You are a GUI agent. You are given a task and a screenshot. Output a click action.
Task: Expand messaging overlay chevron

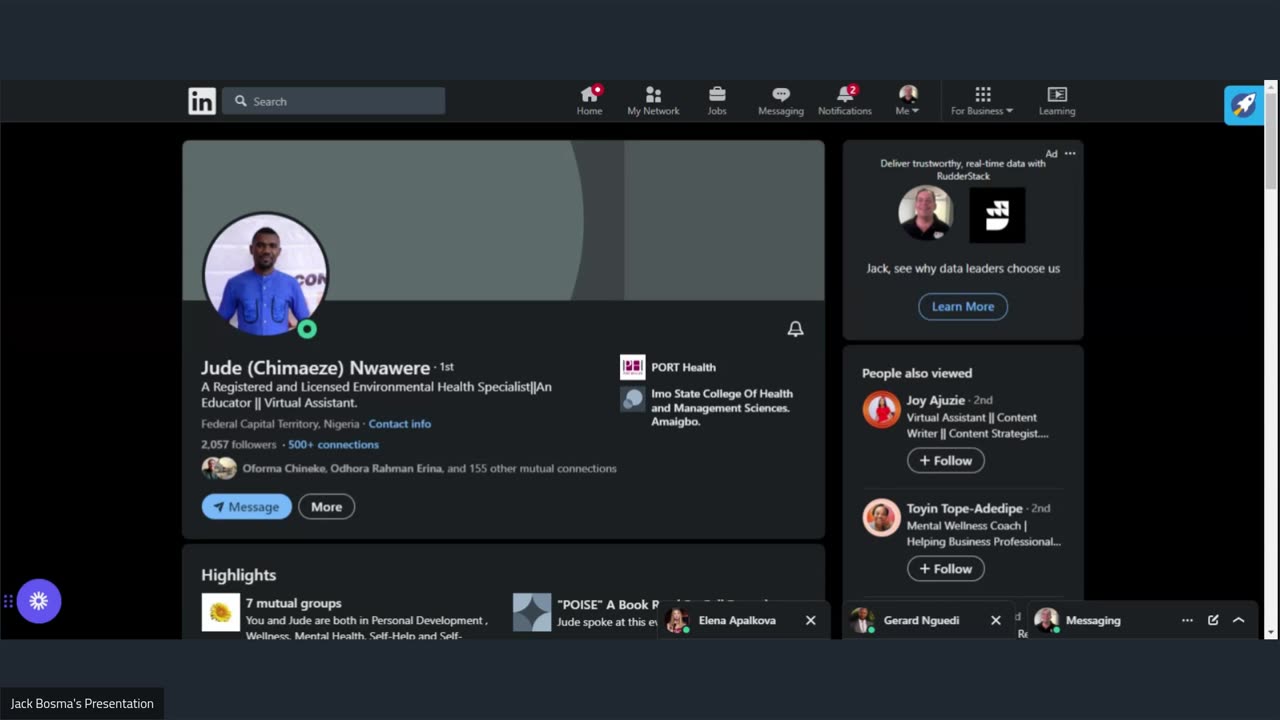point(1238,620)
